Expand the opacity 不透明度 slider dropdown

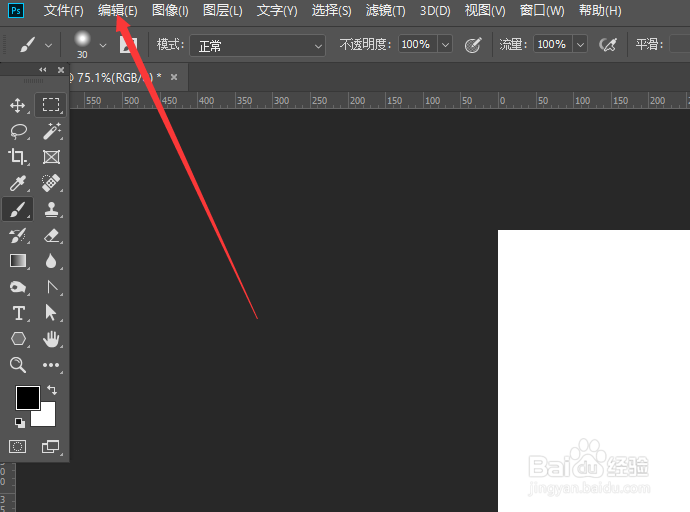445,44
